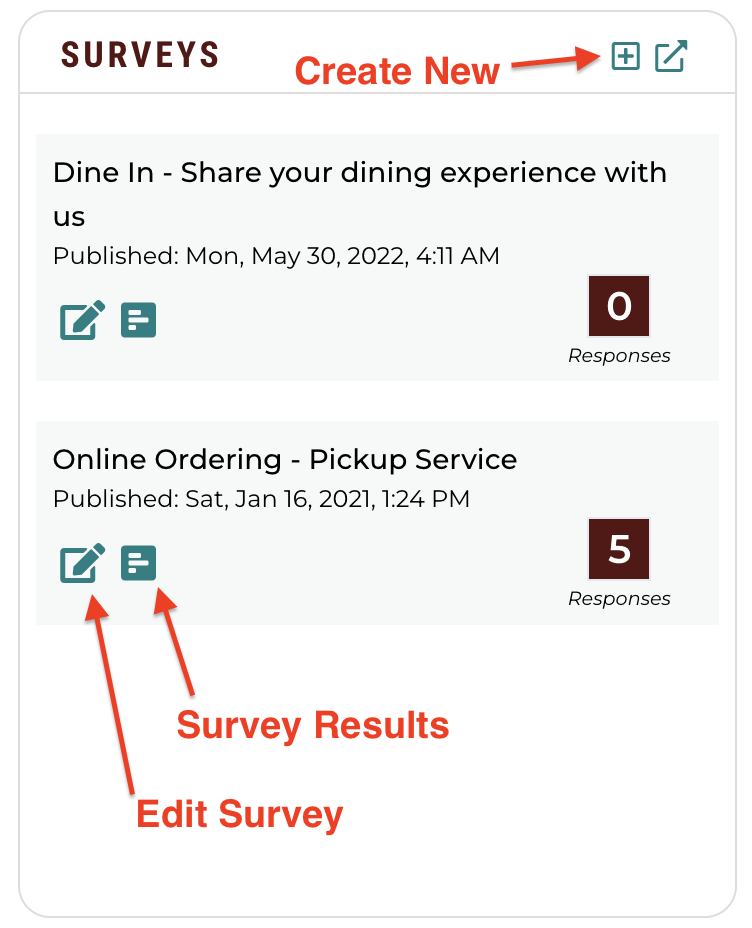Edit the Online Ordering Pickup Service survey
The height and width of the screenshot is (928, 752).
(x=82, y=563)
